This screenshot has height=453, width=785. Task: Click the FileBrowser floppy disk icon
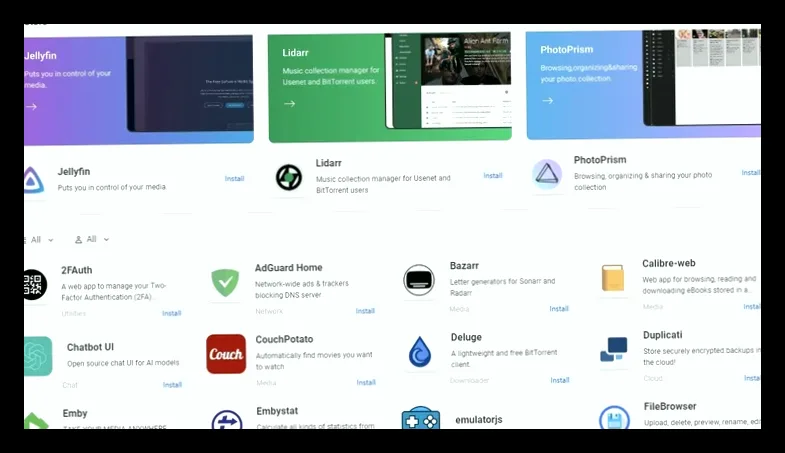[x=614, y=417]
